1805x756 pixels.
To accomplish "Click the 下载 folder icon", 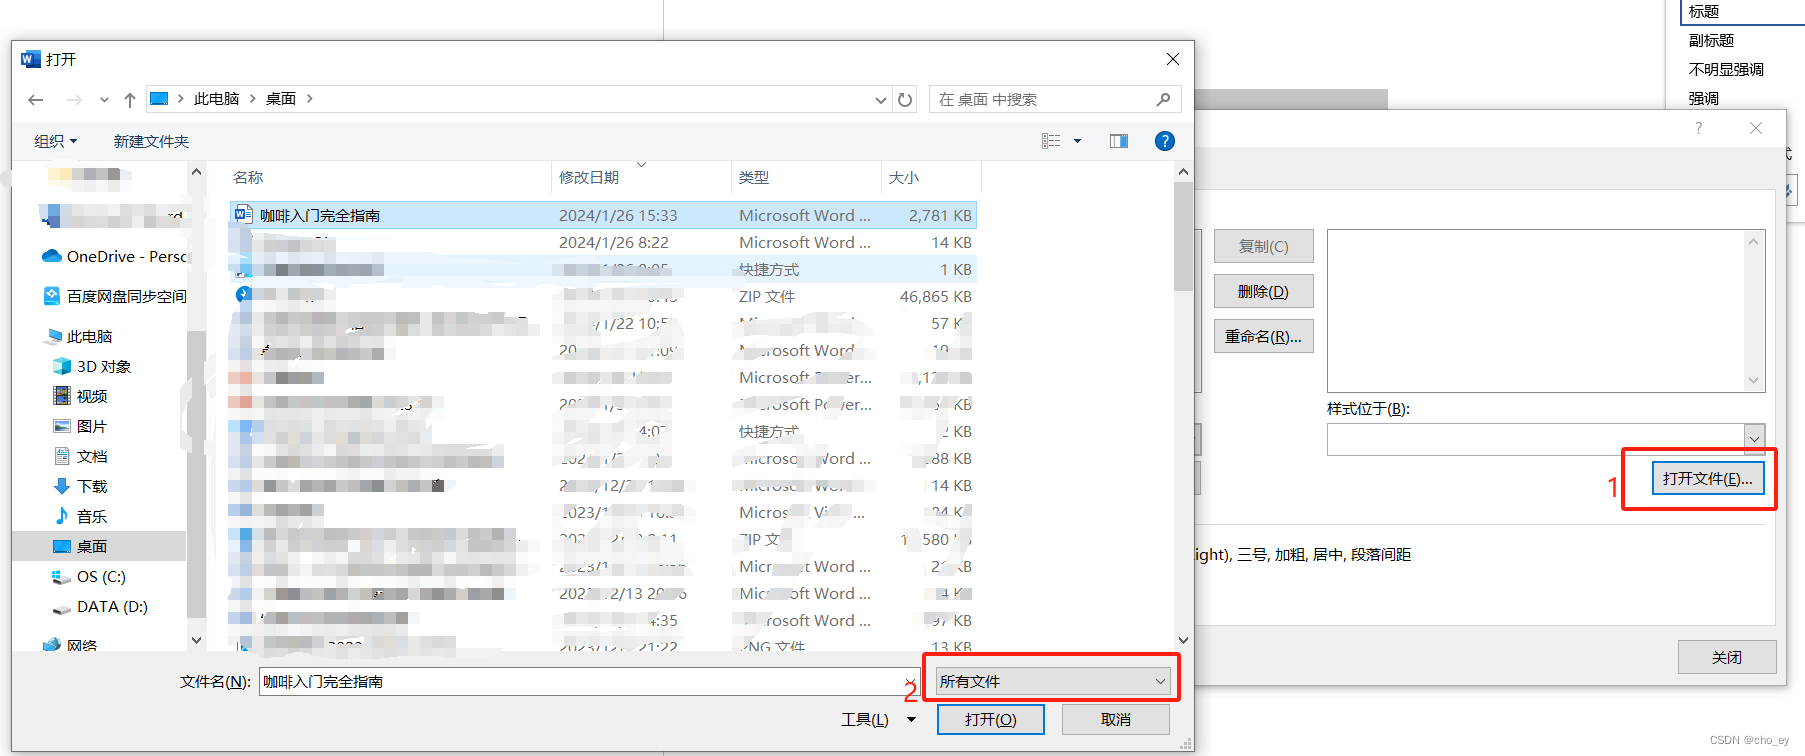I will [x=62, y=486].
